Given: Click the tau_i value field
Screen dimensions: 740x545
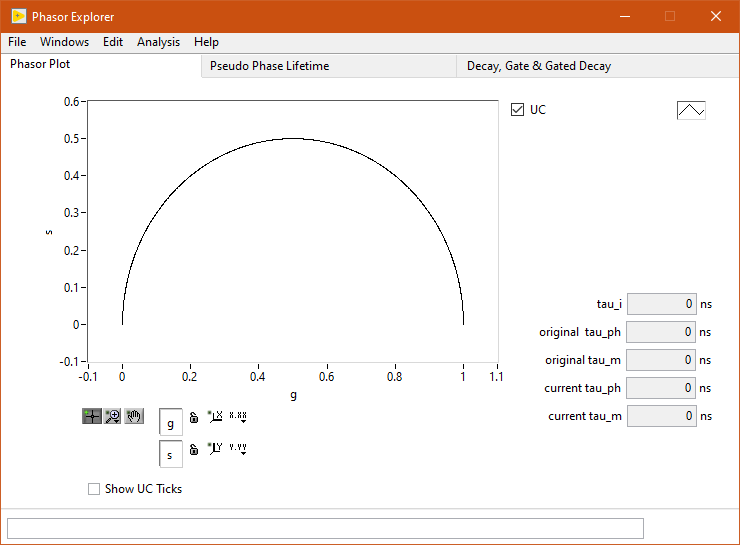Looking at the screenshot, I should 661,304.
